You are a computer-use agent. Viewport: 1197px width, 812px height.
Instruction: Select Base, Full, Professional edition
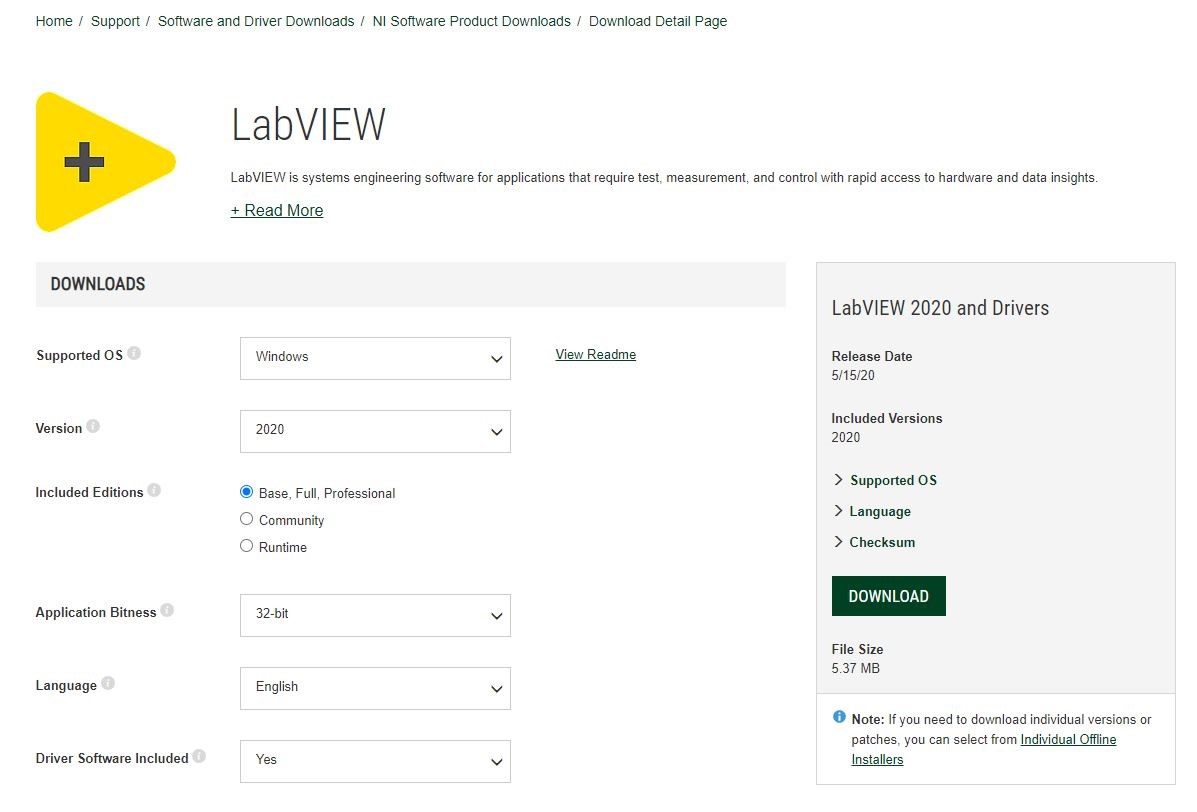pyautogui.click(x=246, y=492)
